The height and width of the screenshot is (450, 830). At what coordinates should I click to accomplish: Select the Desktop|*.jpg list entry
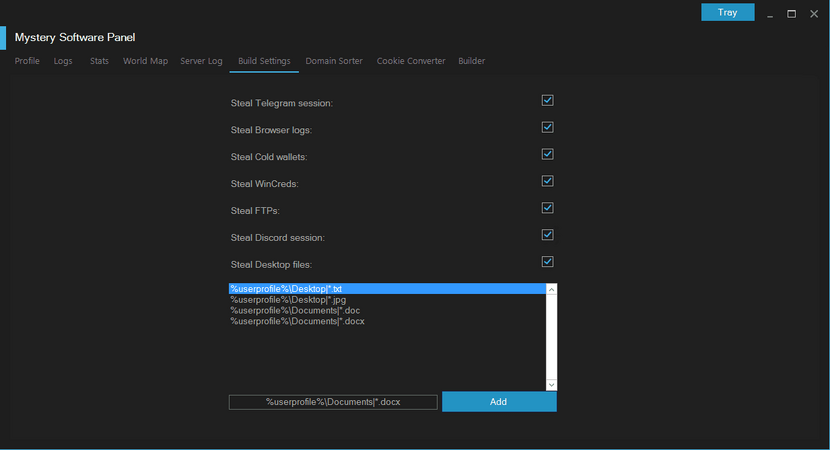(387, 300)
